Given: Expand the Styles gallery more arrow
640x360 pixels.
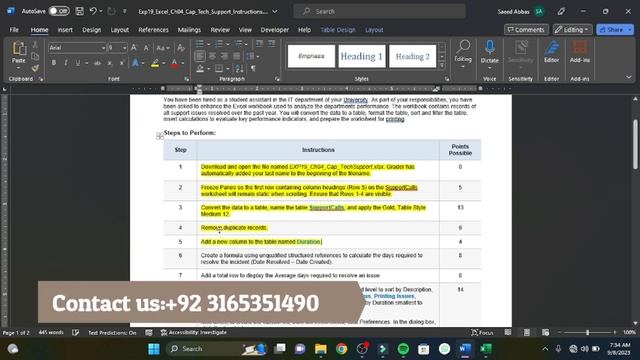Looking at the screenshot, I should click(442, 65).
